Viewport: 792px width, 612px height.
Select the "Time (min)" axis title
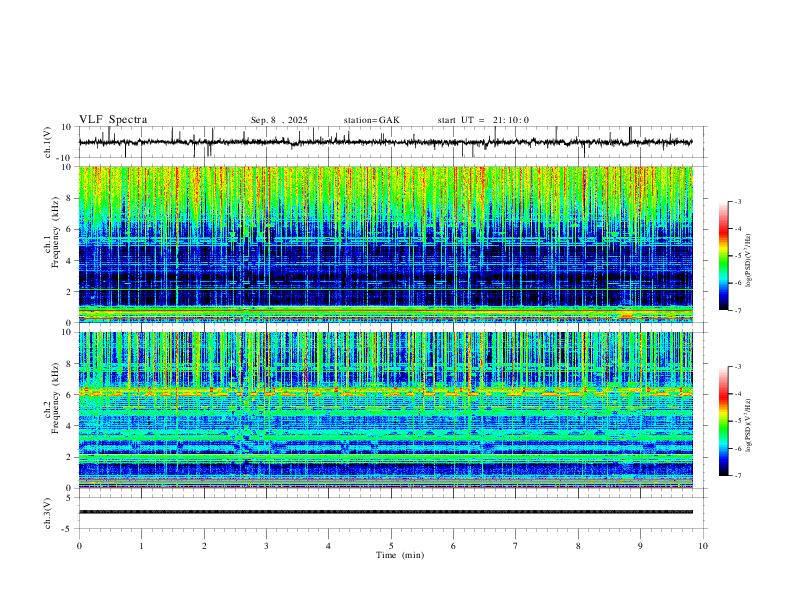pos(400,555)
